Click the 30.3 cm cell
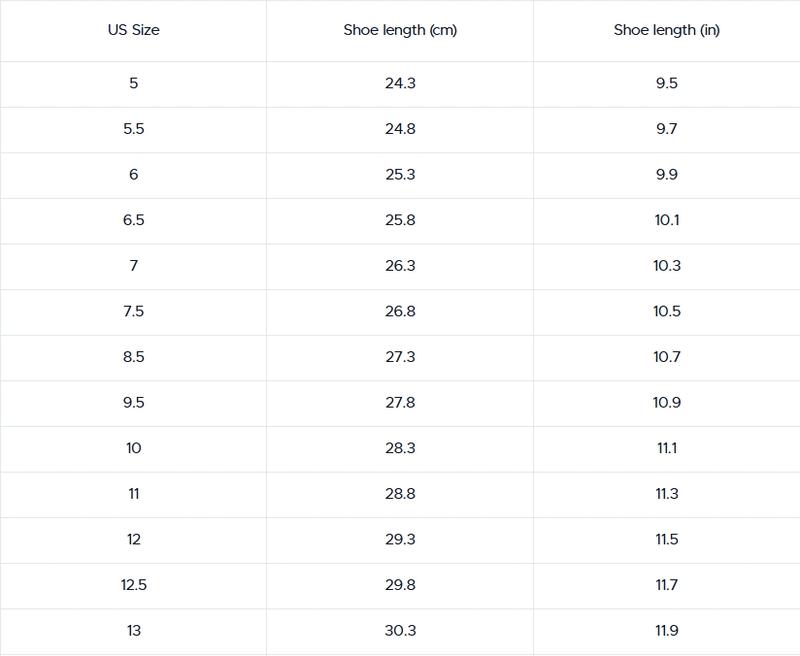The image size is (800, 656). [x=400, y=631]
